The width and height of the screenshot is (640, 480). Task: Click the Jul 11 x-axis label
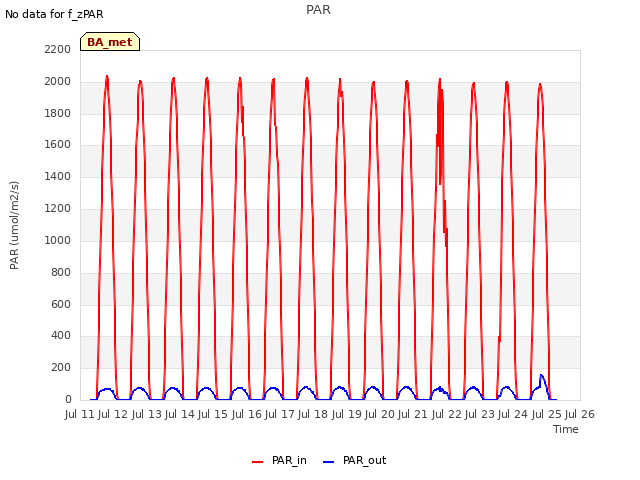click(x=80, y=414)
